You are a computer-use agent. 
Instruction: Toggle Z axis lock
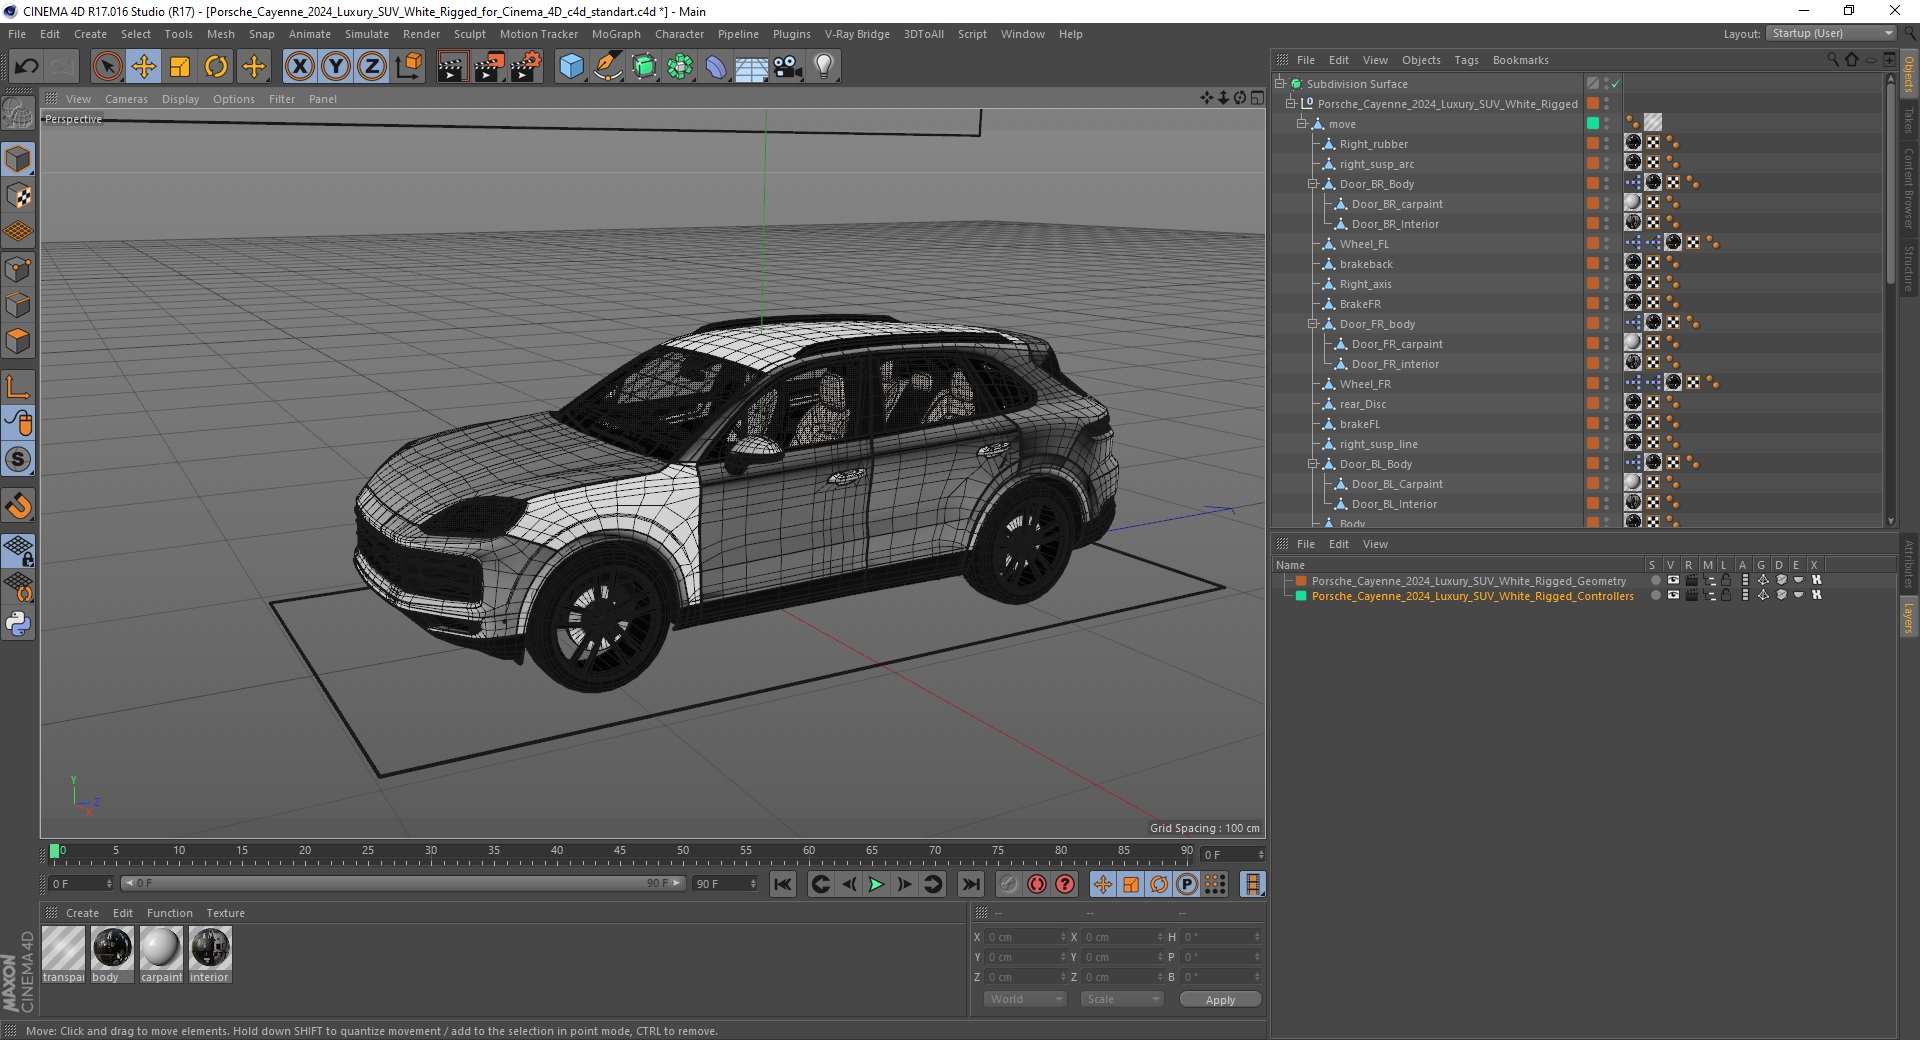pyautogui.click(x=371, y=67)
